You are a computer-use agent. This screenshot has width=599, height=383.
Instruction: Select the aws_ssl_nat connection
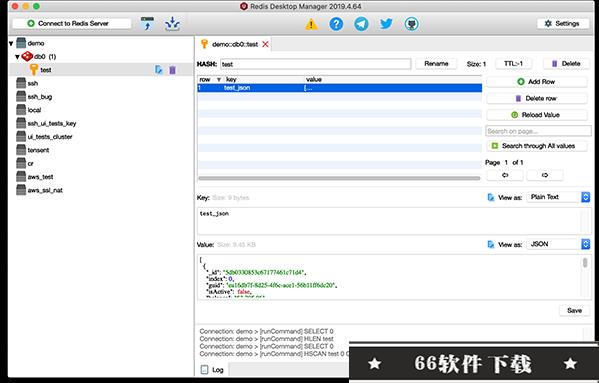click(45, 190)
